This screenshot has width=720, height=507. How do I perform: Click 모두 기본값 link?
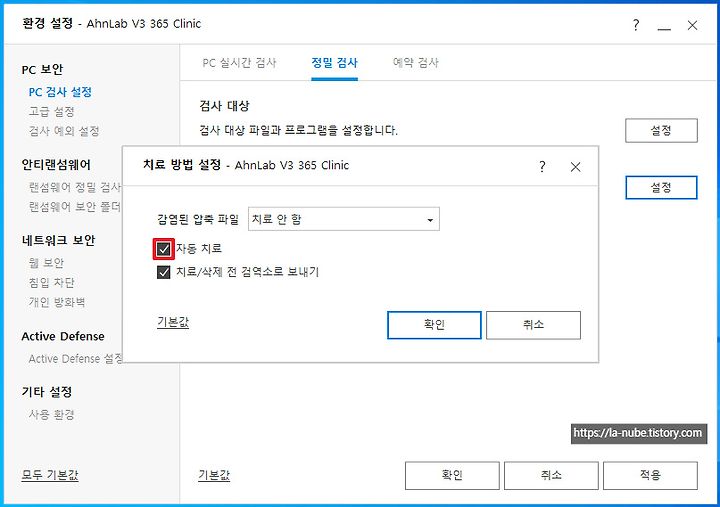coord(50,475)
